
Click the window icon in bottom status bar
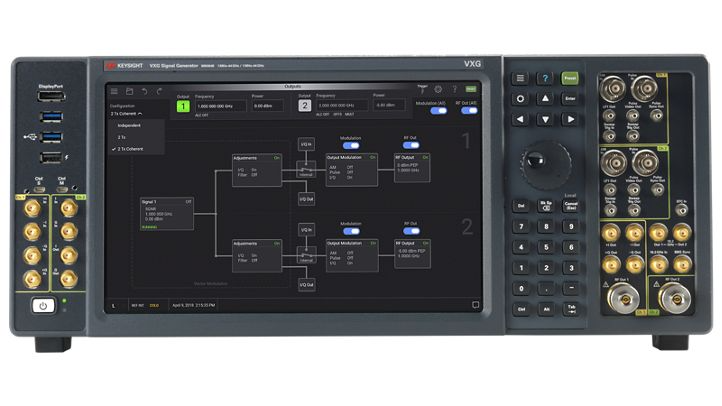(475, 303)
